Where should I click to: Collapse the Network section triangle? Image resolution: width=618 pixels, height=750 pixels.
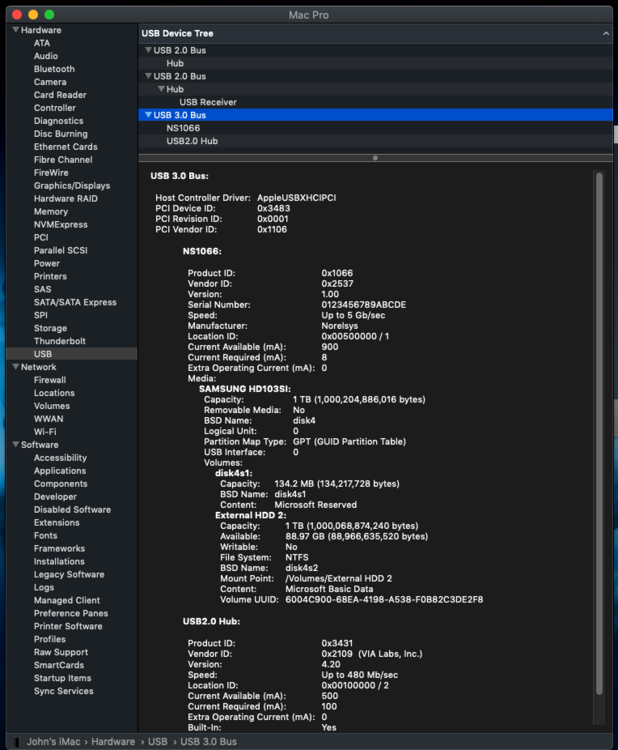[15, 367]
